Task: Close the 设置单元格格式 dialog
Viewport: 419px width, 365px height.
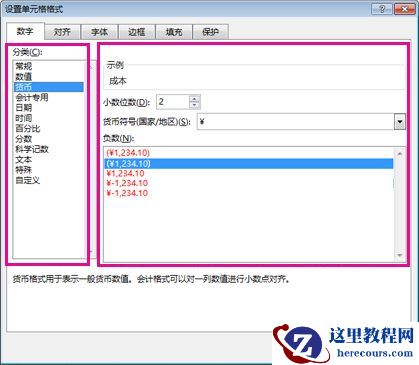Action: [x=404, y=9]
